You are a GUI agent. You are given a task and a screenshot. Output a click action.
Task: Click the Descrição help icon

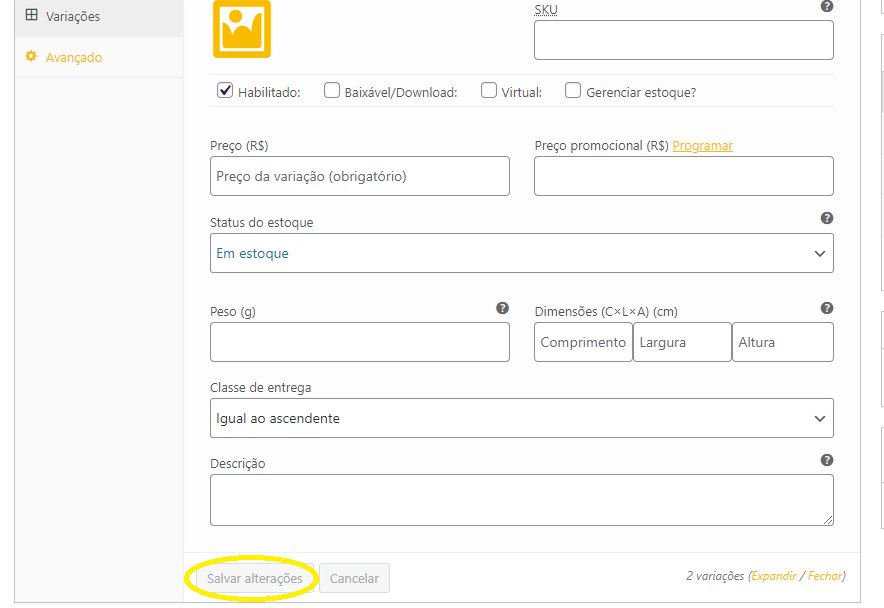click(826, 460)
